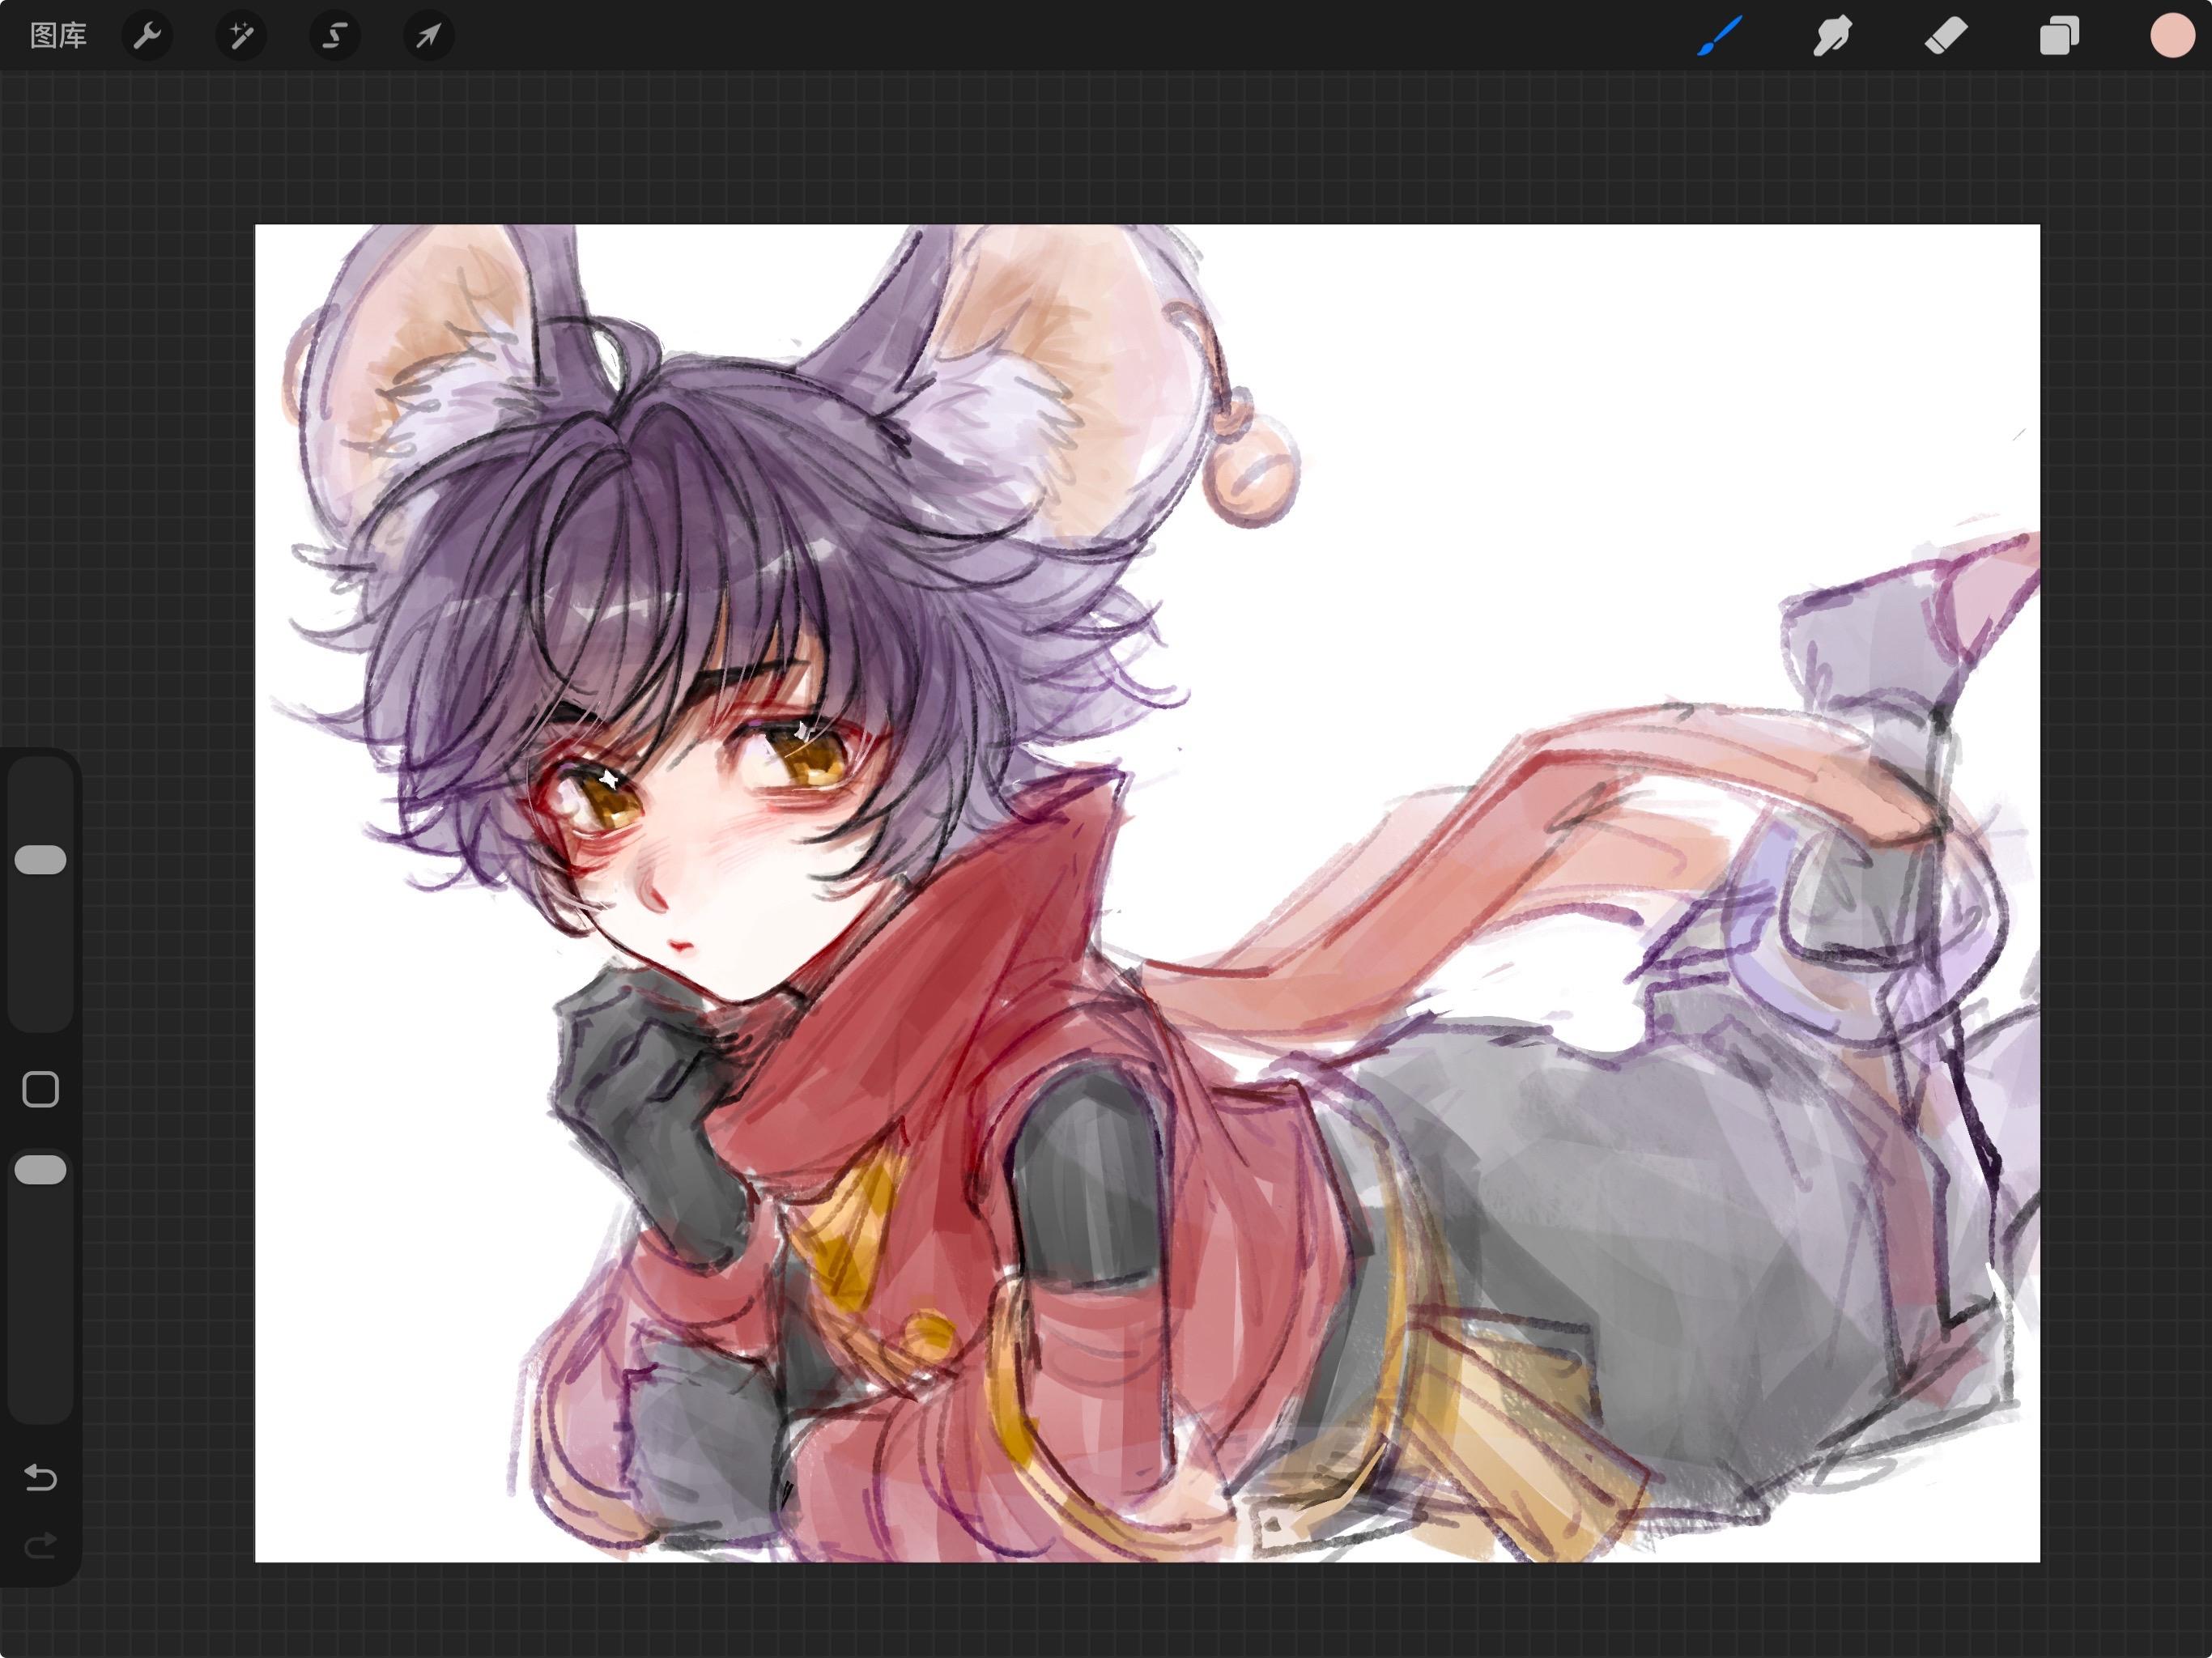
Task: Select the Smudge finger tool
Action: 1832,36
